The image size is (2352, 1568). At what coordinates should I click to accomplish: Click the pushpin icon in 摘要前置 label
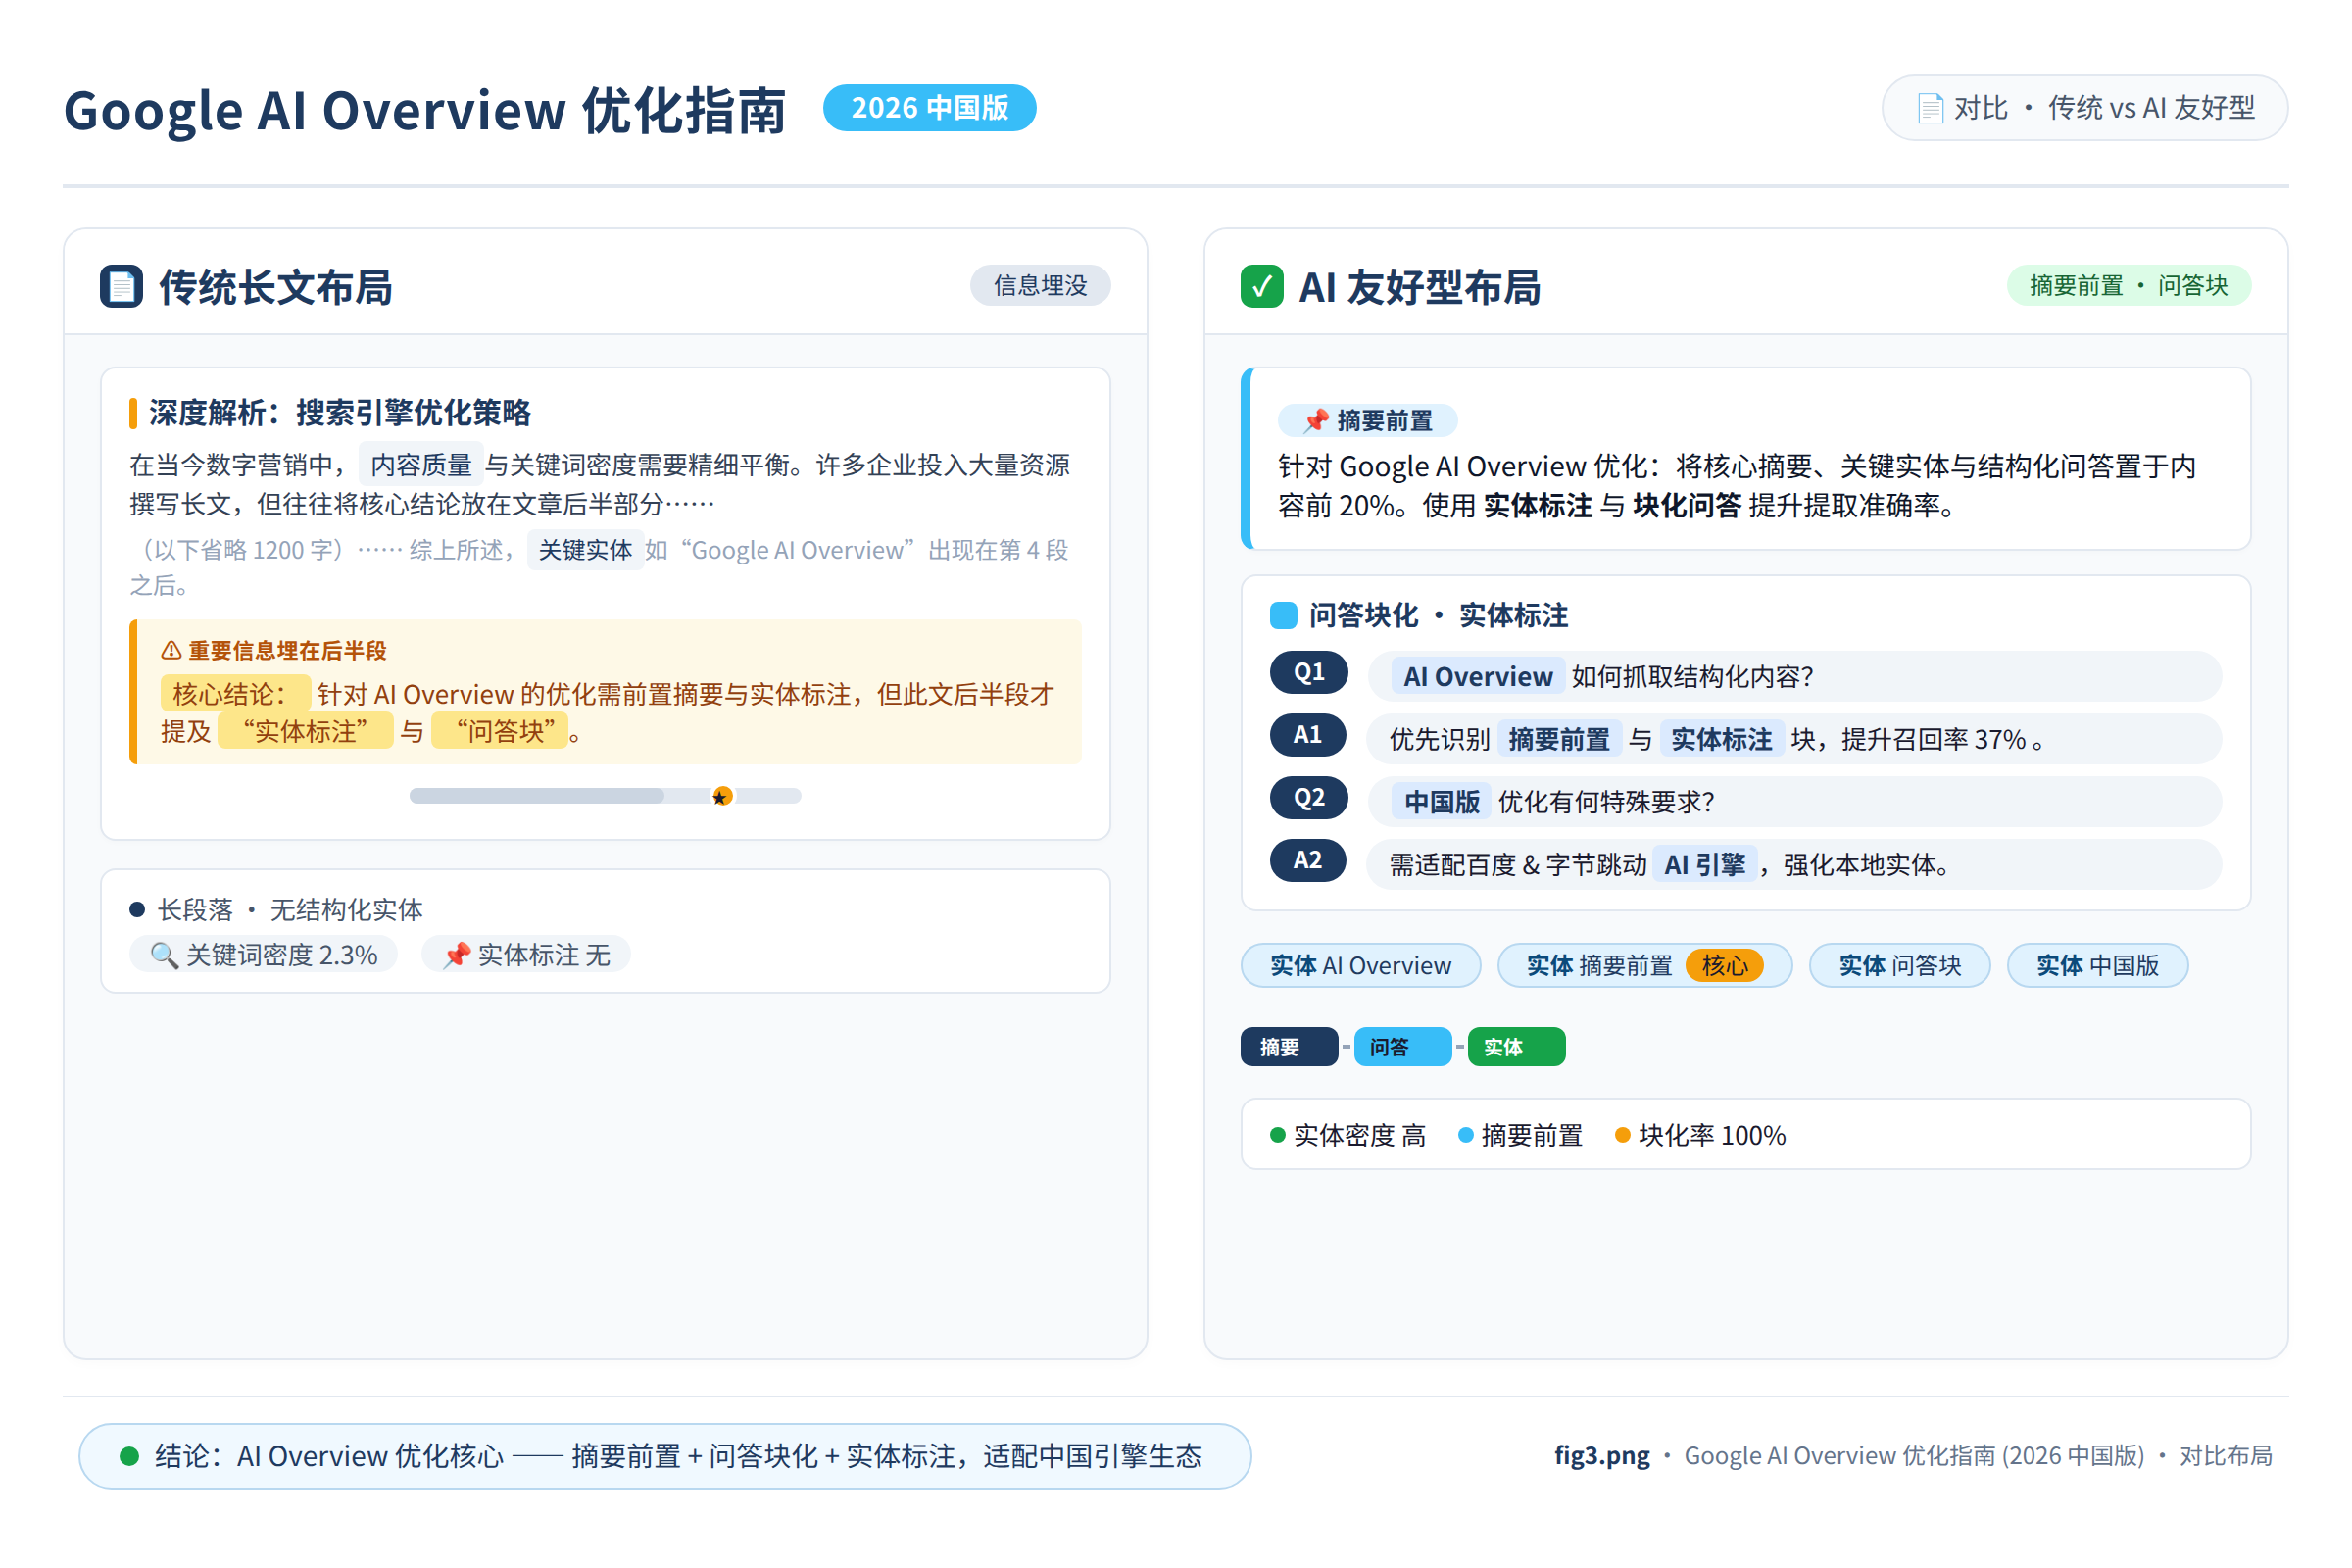1316,421
